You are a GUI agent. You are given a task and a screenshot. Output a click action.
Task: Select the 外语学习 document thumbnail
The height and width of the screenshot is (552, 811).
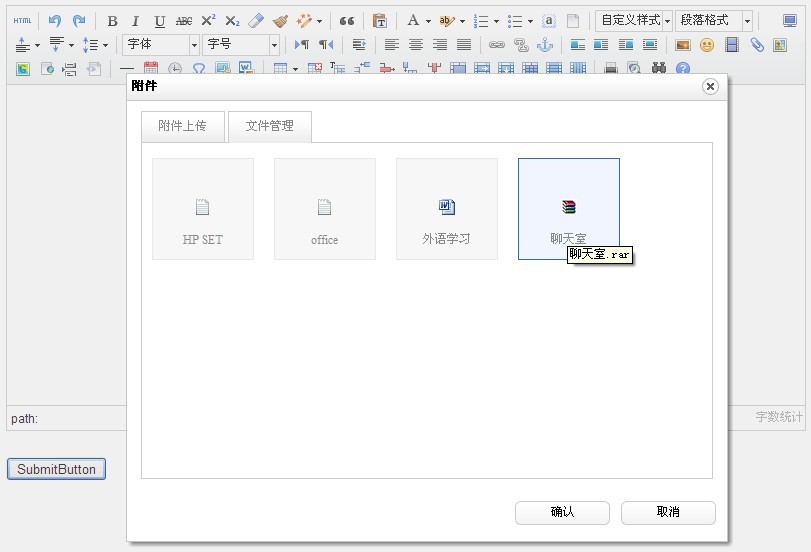pos(447,209)
